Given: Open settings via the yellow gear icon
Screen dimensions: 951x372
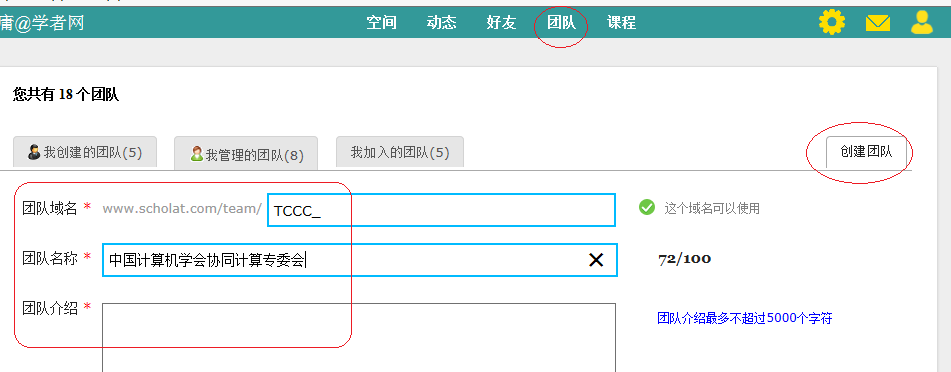Looking at the screenshot, I should point(832,22).
